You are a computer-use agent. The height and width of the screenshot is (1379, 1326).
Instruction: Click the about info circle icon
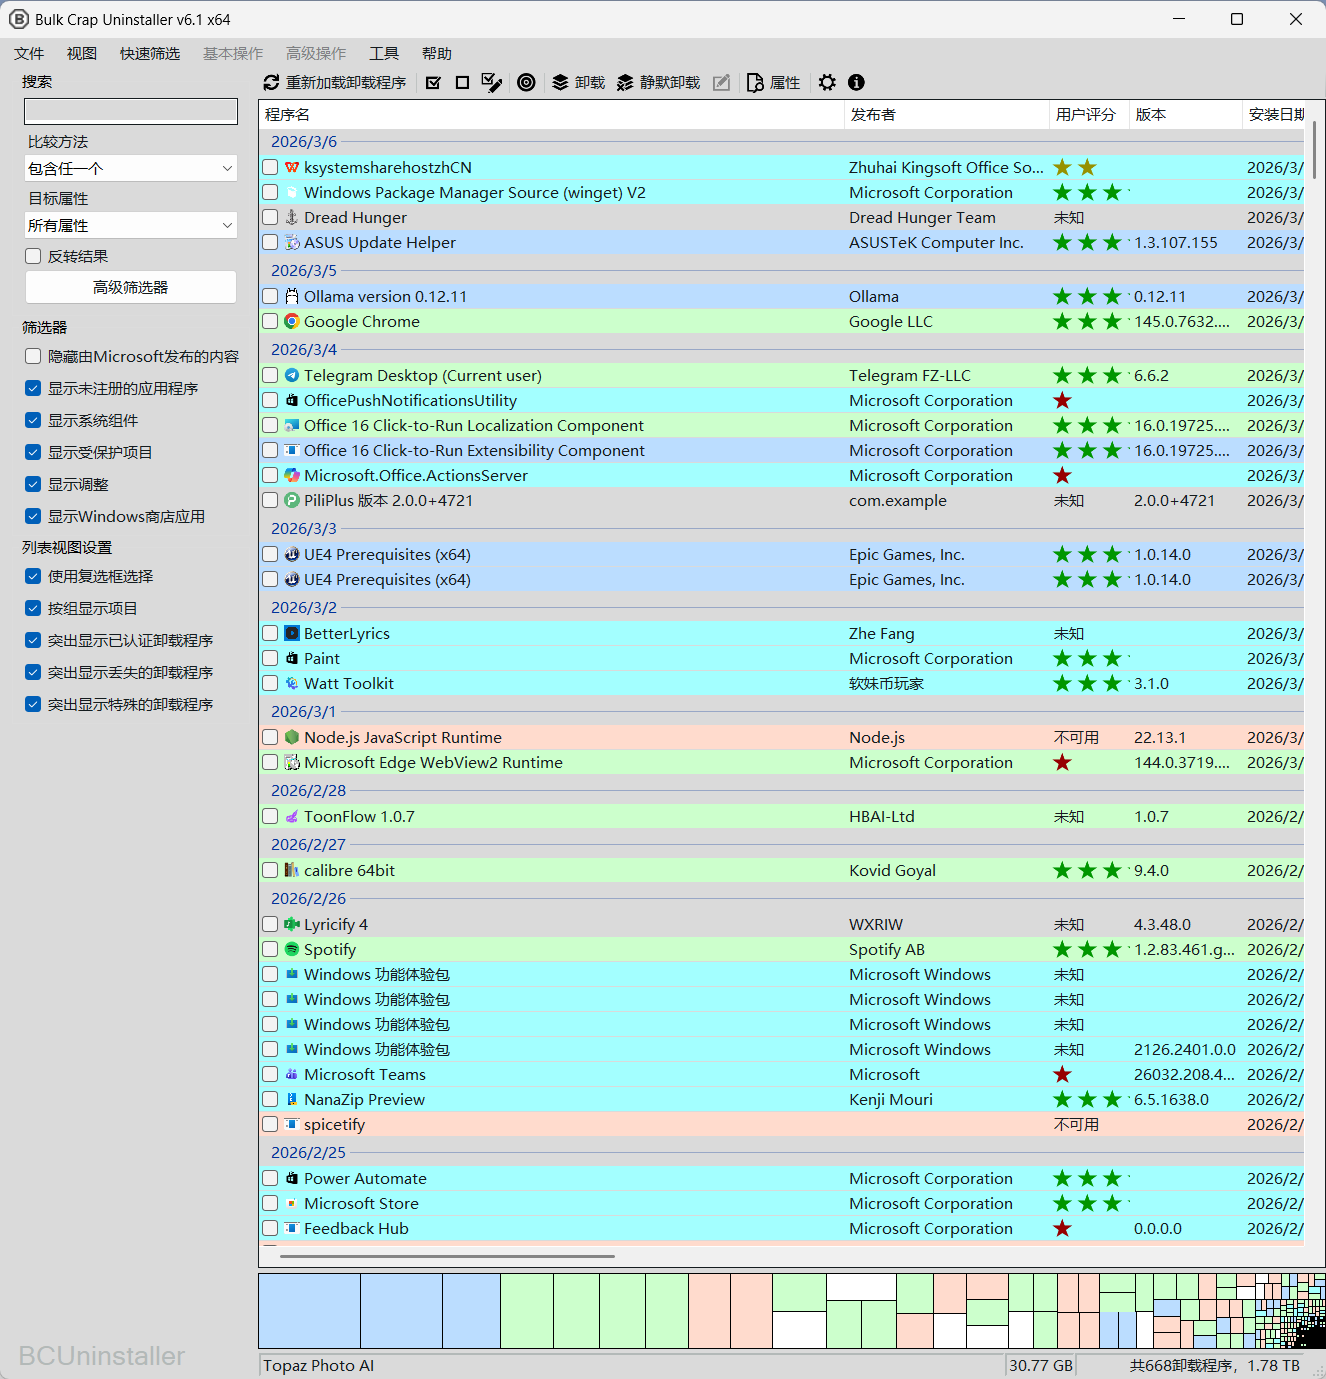[856, 83]
